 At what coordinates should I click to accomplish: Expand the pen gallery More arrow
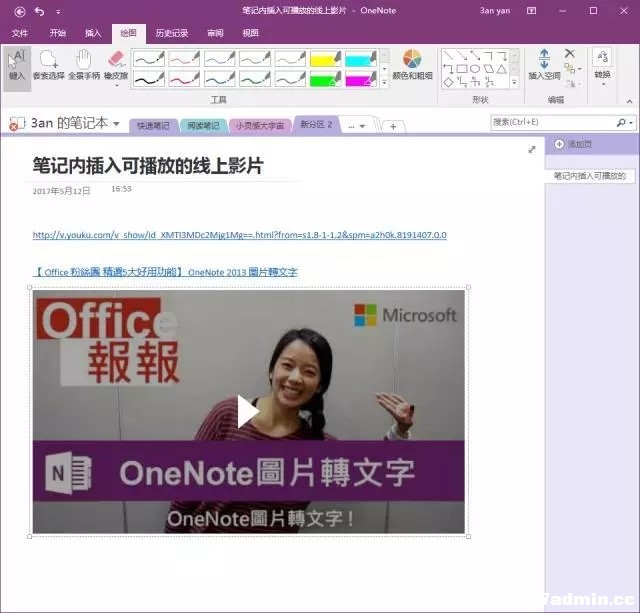pos(384,83)
